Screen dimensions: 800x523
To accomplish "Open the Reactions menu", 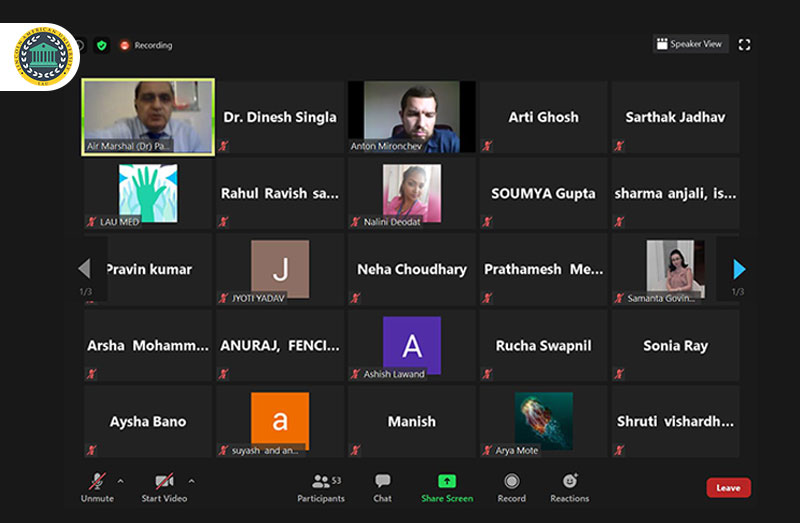I will pos(569,488).
